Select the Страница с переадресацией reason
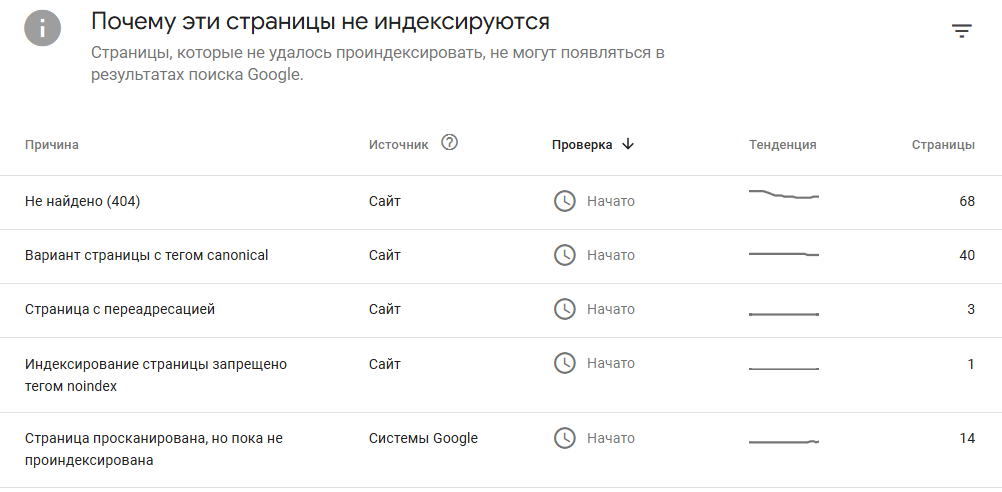The width and height of the screenshot is (1002, 492). [120, 309]
